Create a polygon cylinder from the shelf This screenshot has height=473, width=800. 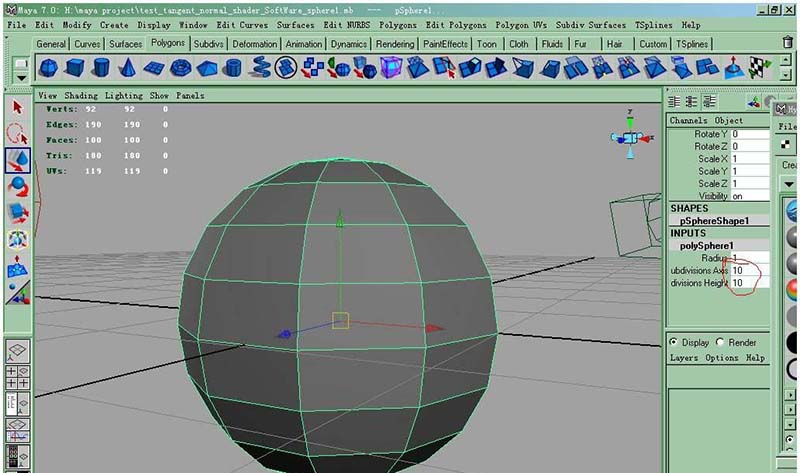coord(101,67)
